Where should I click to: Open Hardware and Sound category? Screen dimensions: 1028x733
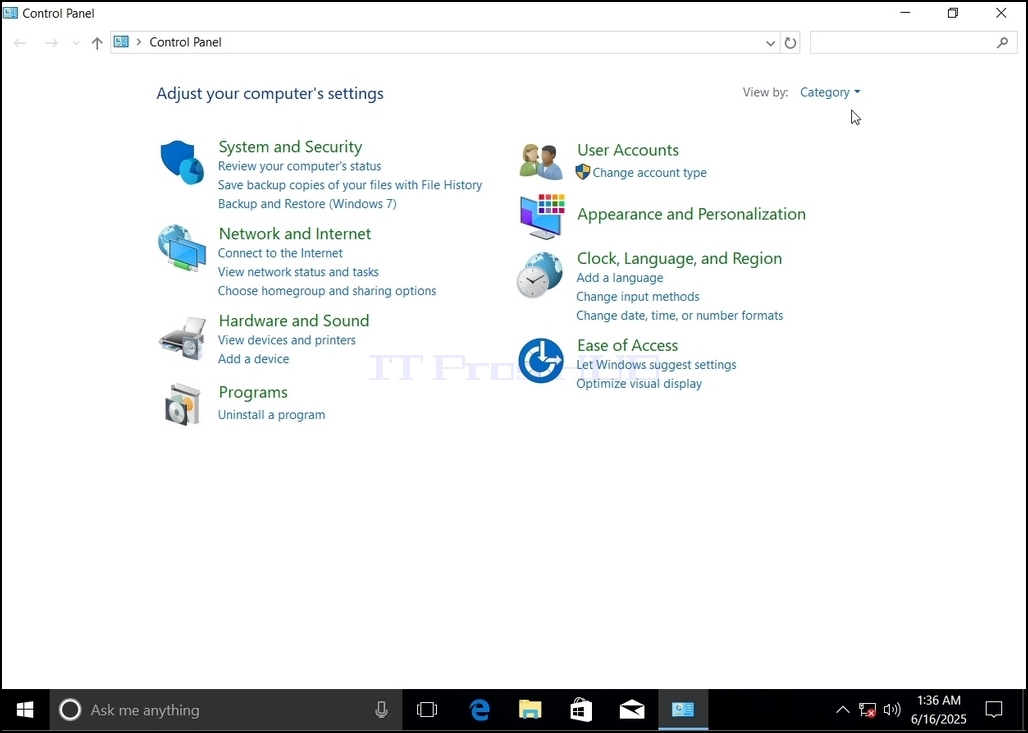[x=294, y=321]
